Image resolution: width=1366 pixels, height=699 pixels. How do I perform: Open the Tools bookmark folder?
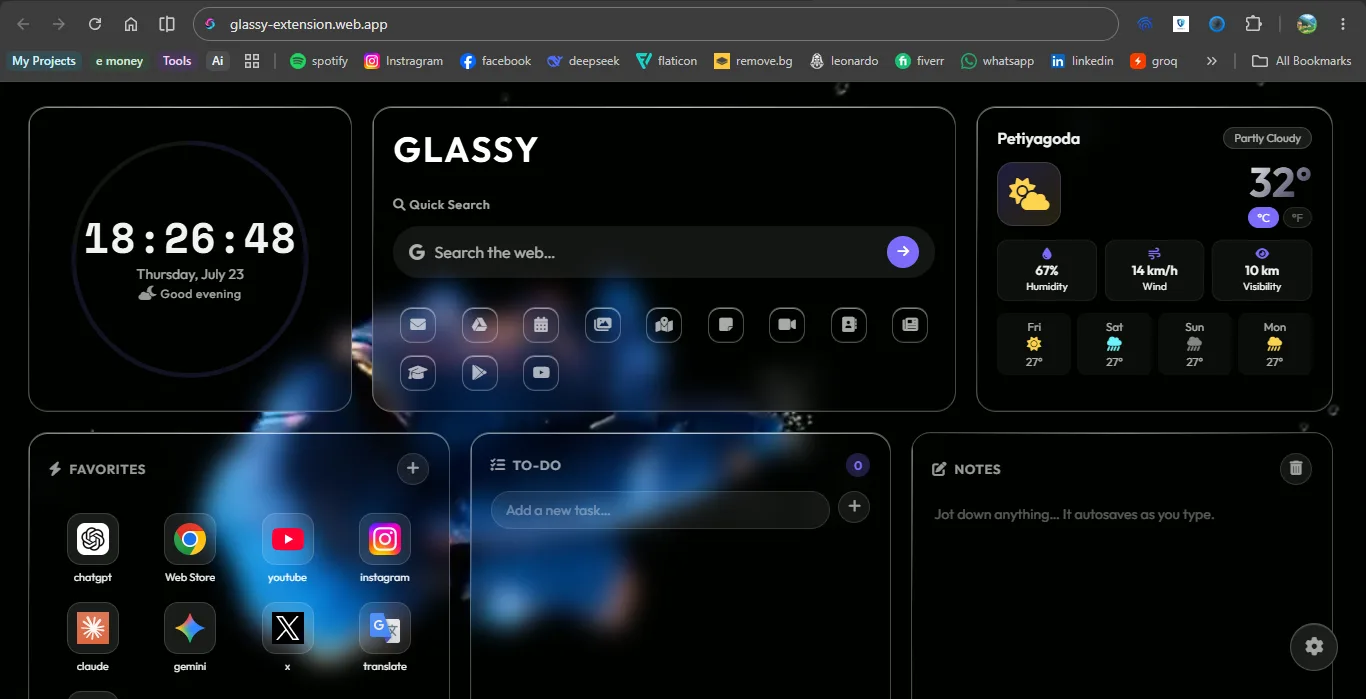click(x=177, y=61)
